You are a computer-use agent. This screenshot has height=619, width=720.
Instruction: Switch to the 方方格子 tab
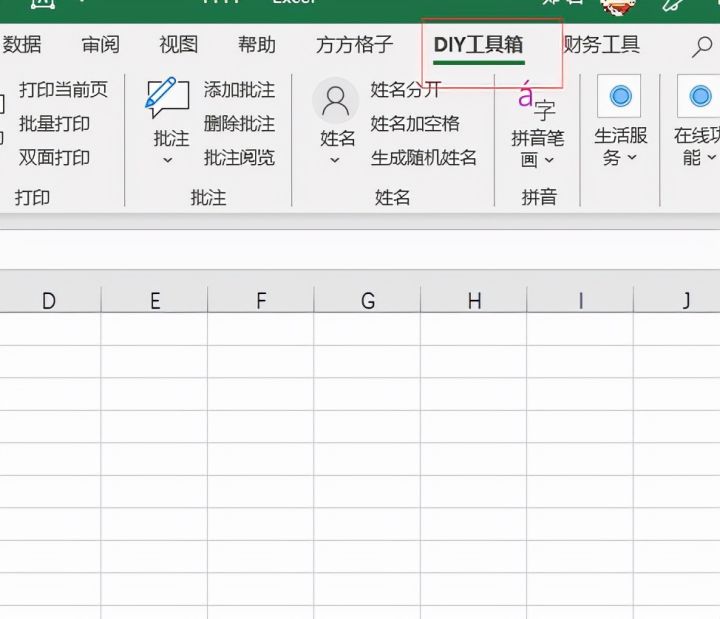(354, 45)
